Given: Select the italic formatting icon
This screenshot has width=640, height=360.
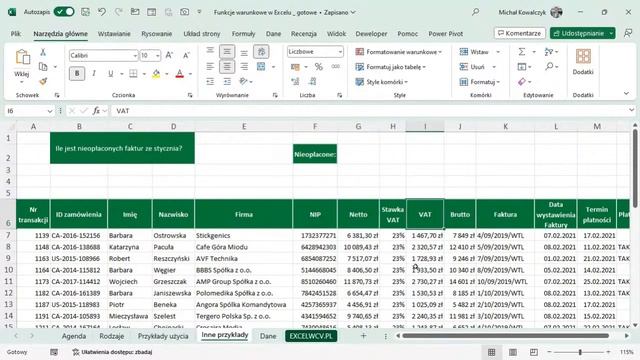Looking at the screenshot, I should pos(94,73).
